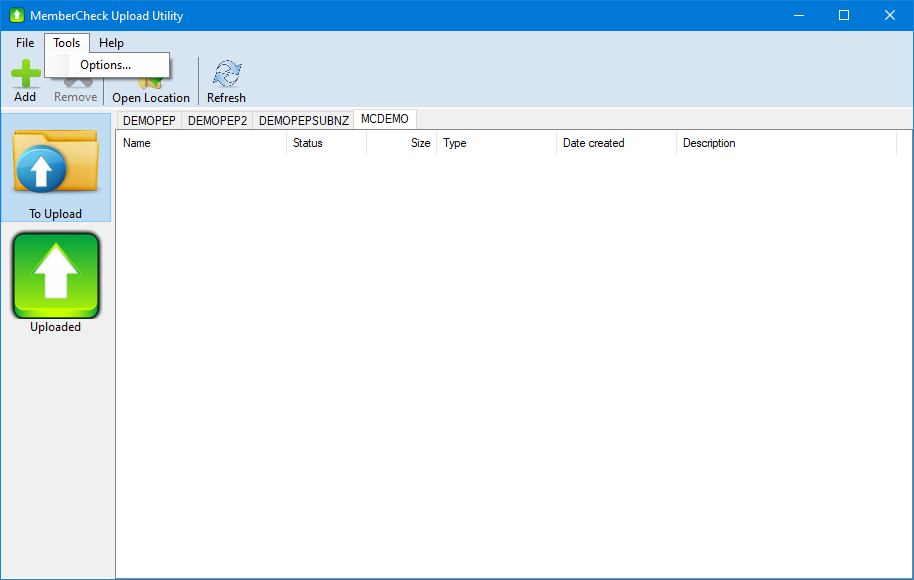Click the Refresh arrows icon

coord(227,73)
